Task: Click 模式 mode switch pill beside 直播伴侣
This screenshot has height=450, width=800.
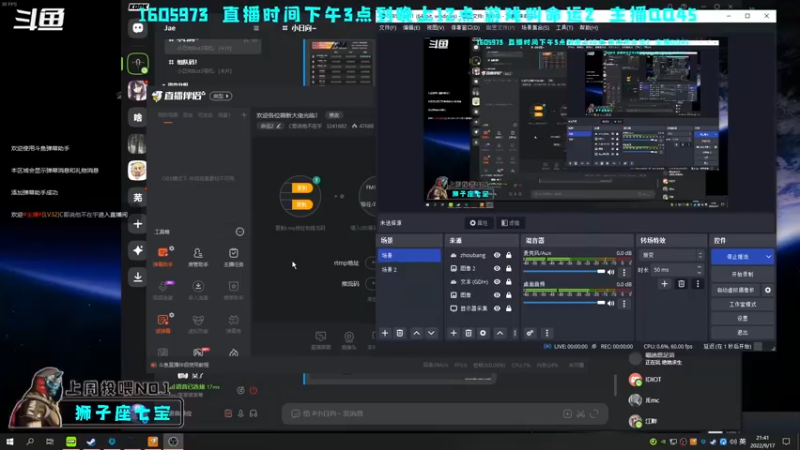Action: pyautogui.click(x=221, y=96)
